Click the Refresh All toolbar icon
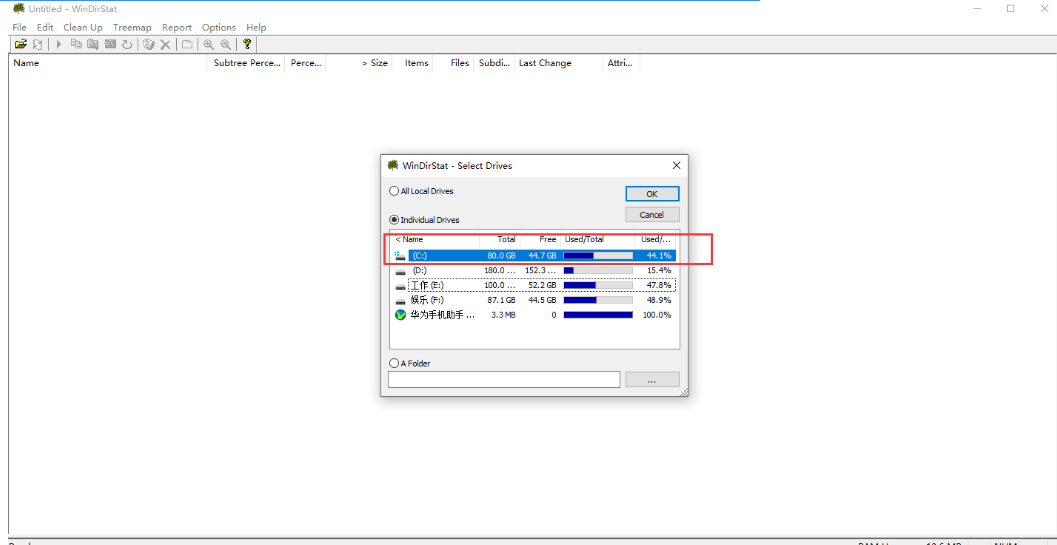Screen dimensions: 1057x545 point(38,44)
